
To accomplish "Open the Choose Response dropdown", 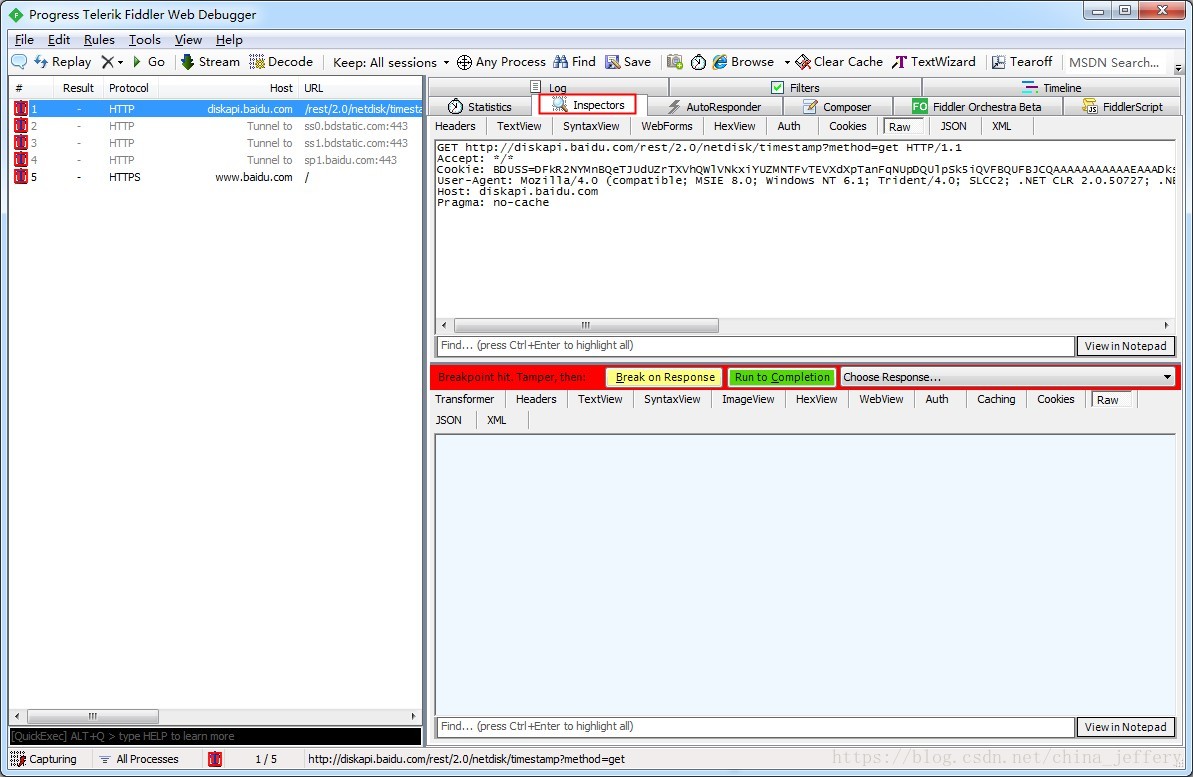I will (1007, 377).
